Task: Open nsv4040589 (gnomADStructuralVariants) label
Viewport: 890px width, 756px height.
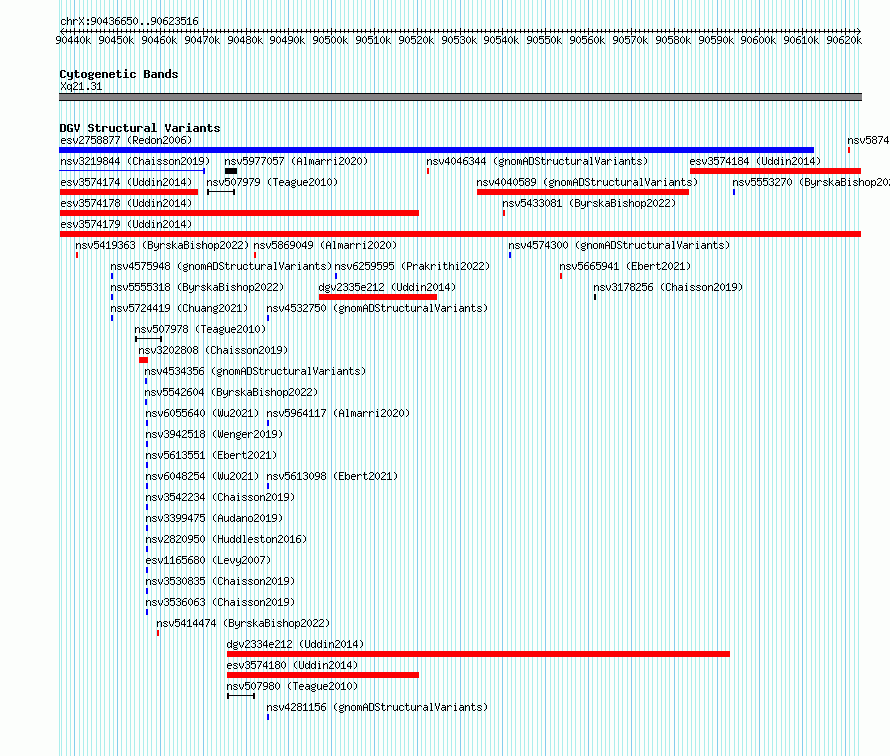Action: point(587,182)
